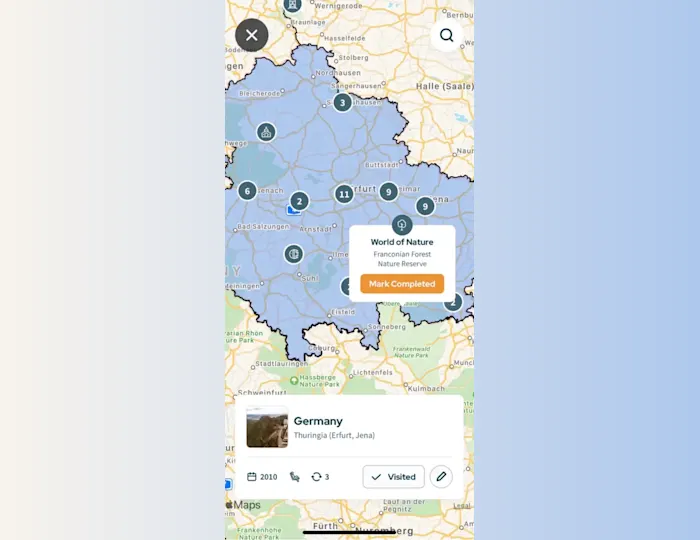
Task: Open the cluster marker labeled 11
Action: (344, 194)
